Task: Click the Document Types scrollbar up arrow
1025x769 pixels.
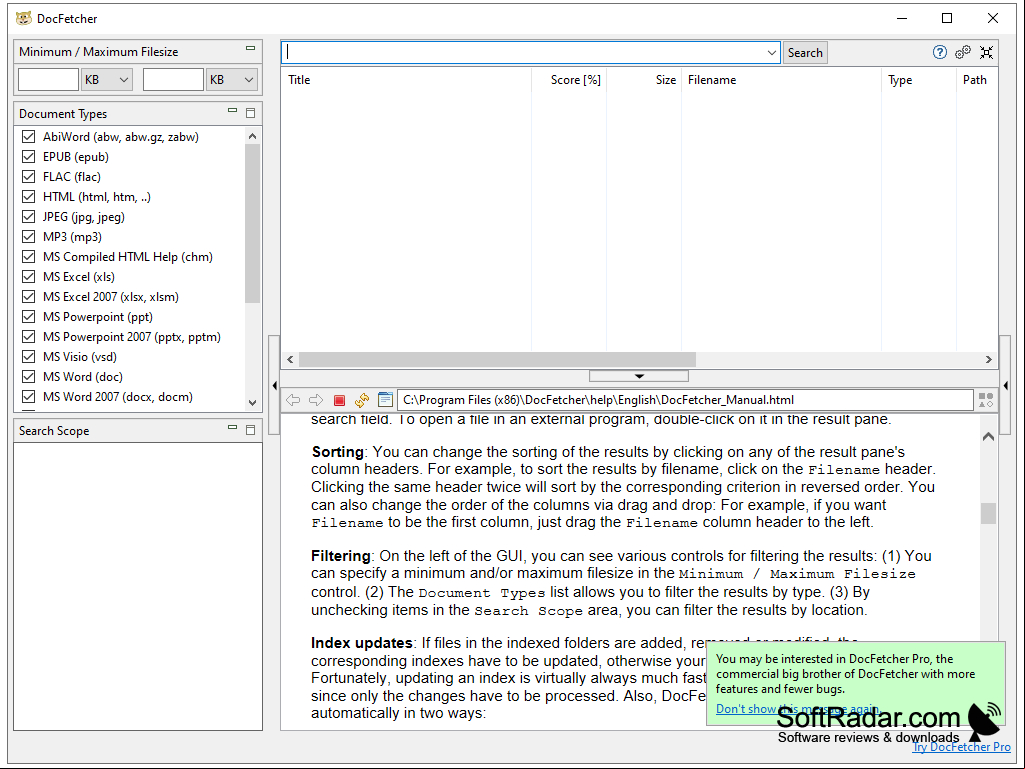Action: 252,136
